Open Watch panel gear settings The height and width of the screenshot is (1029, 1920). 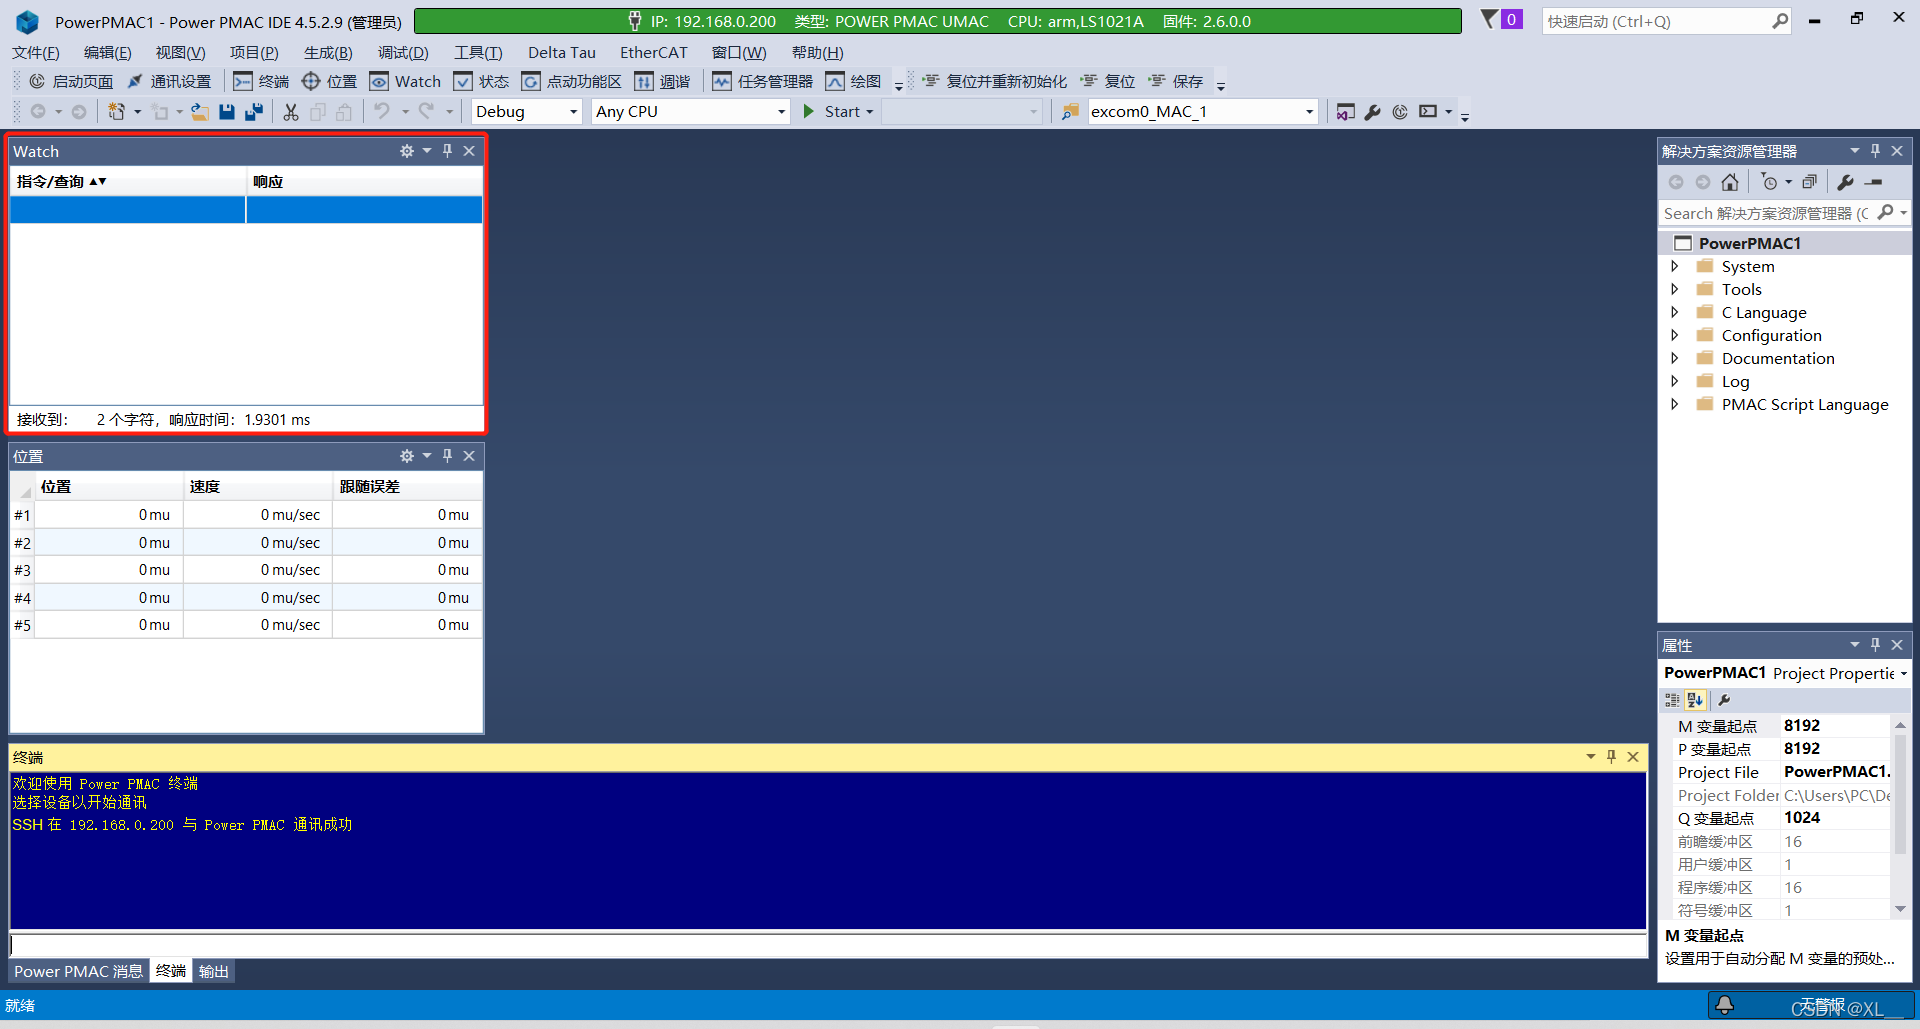407,151
